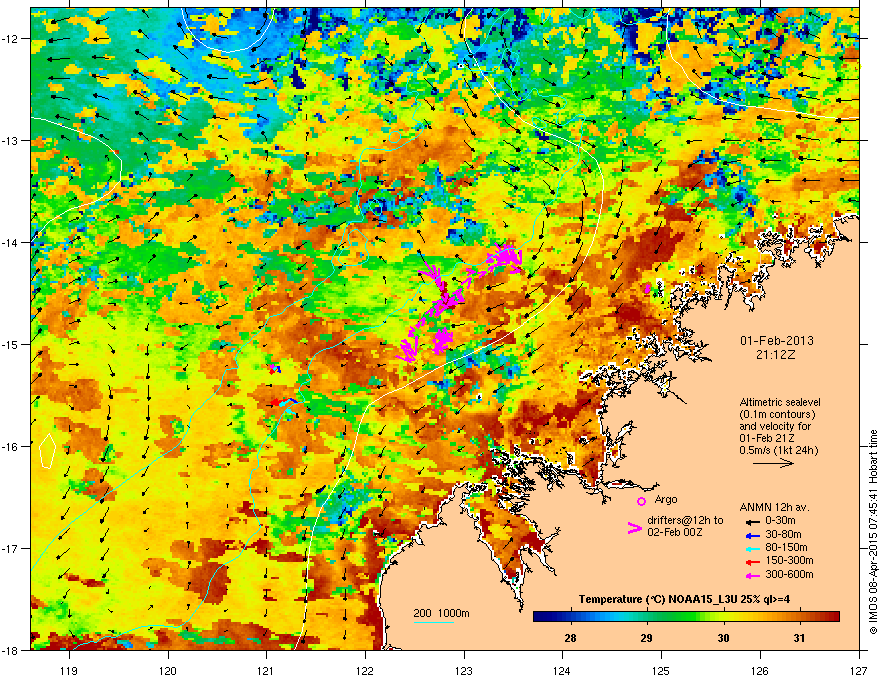Click the drifters@12h to legend text
This screenshot has height=680, width=880.
click(x=685, y=521)
